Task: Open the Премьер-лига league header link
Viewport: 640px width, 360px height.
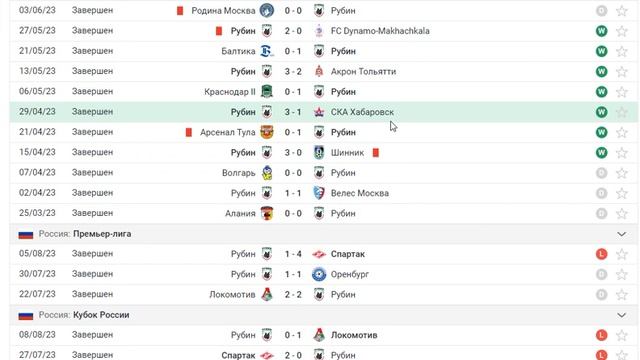Action: 102,234
